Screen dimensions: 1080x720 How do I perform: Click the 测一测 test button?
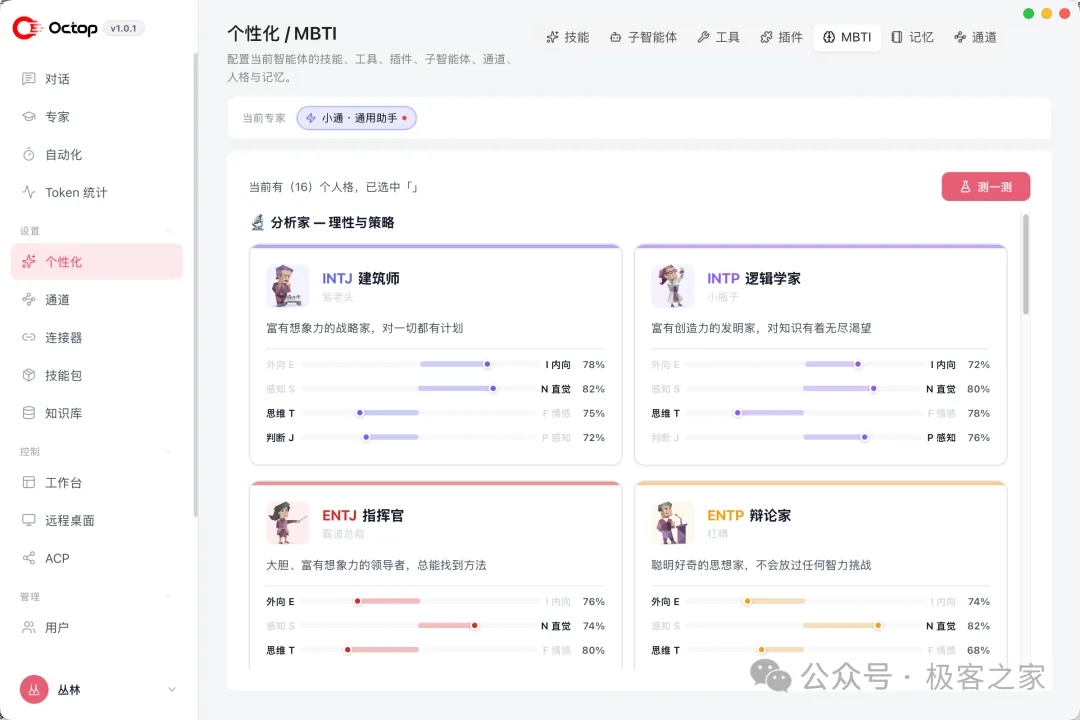pos(986,187)
